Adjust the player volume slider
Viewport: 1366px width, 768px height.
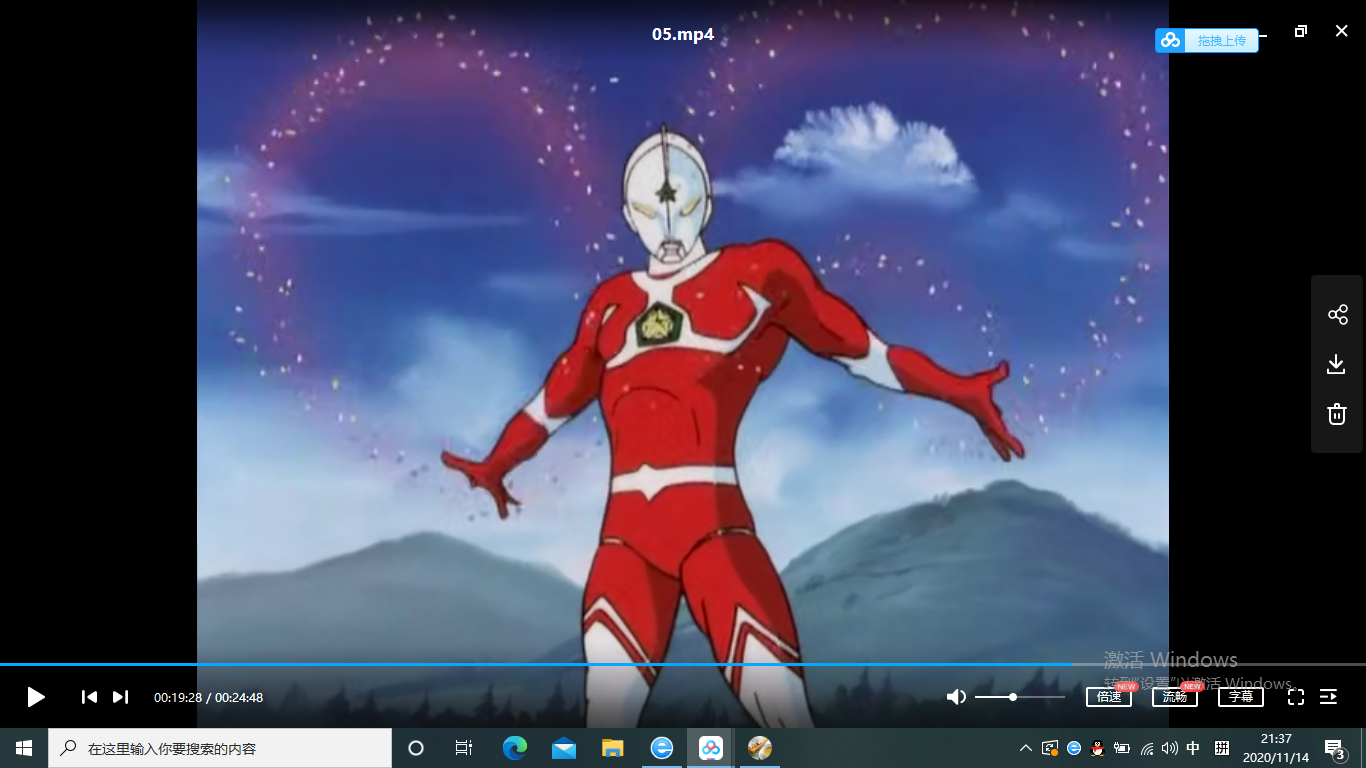pyautogui.click(x=1020, y=697)
